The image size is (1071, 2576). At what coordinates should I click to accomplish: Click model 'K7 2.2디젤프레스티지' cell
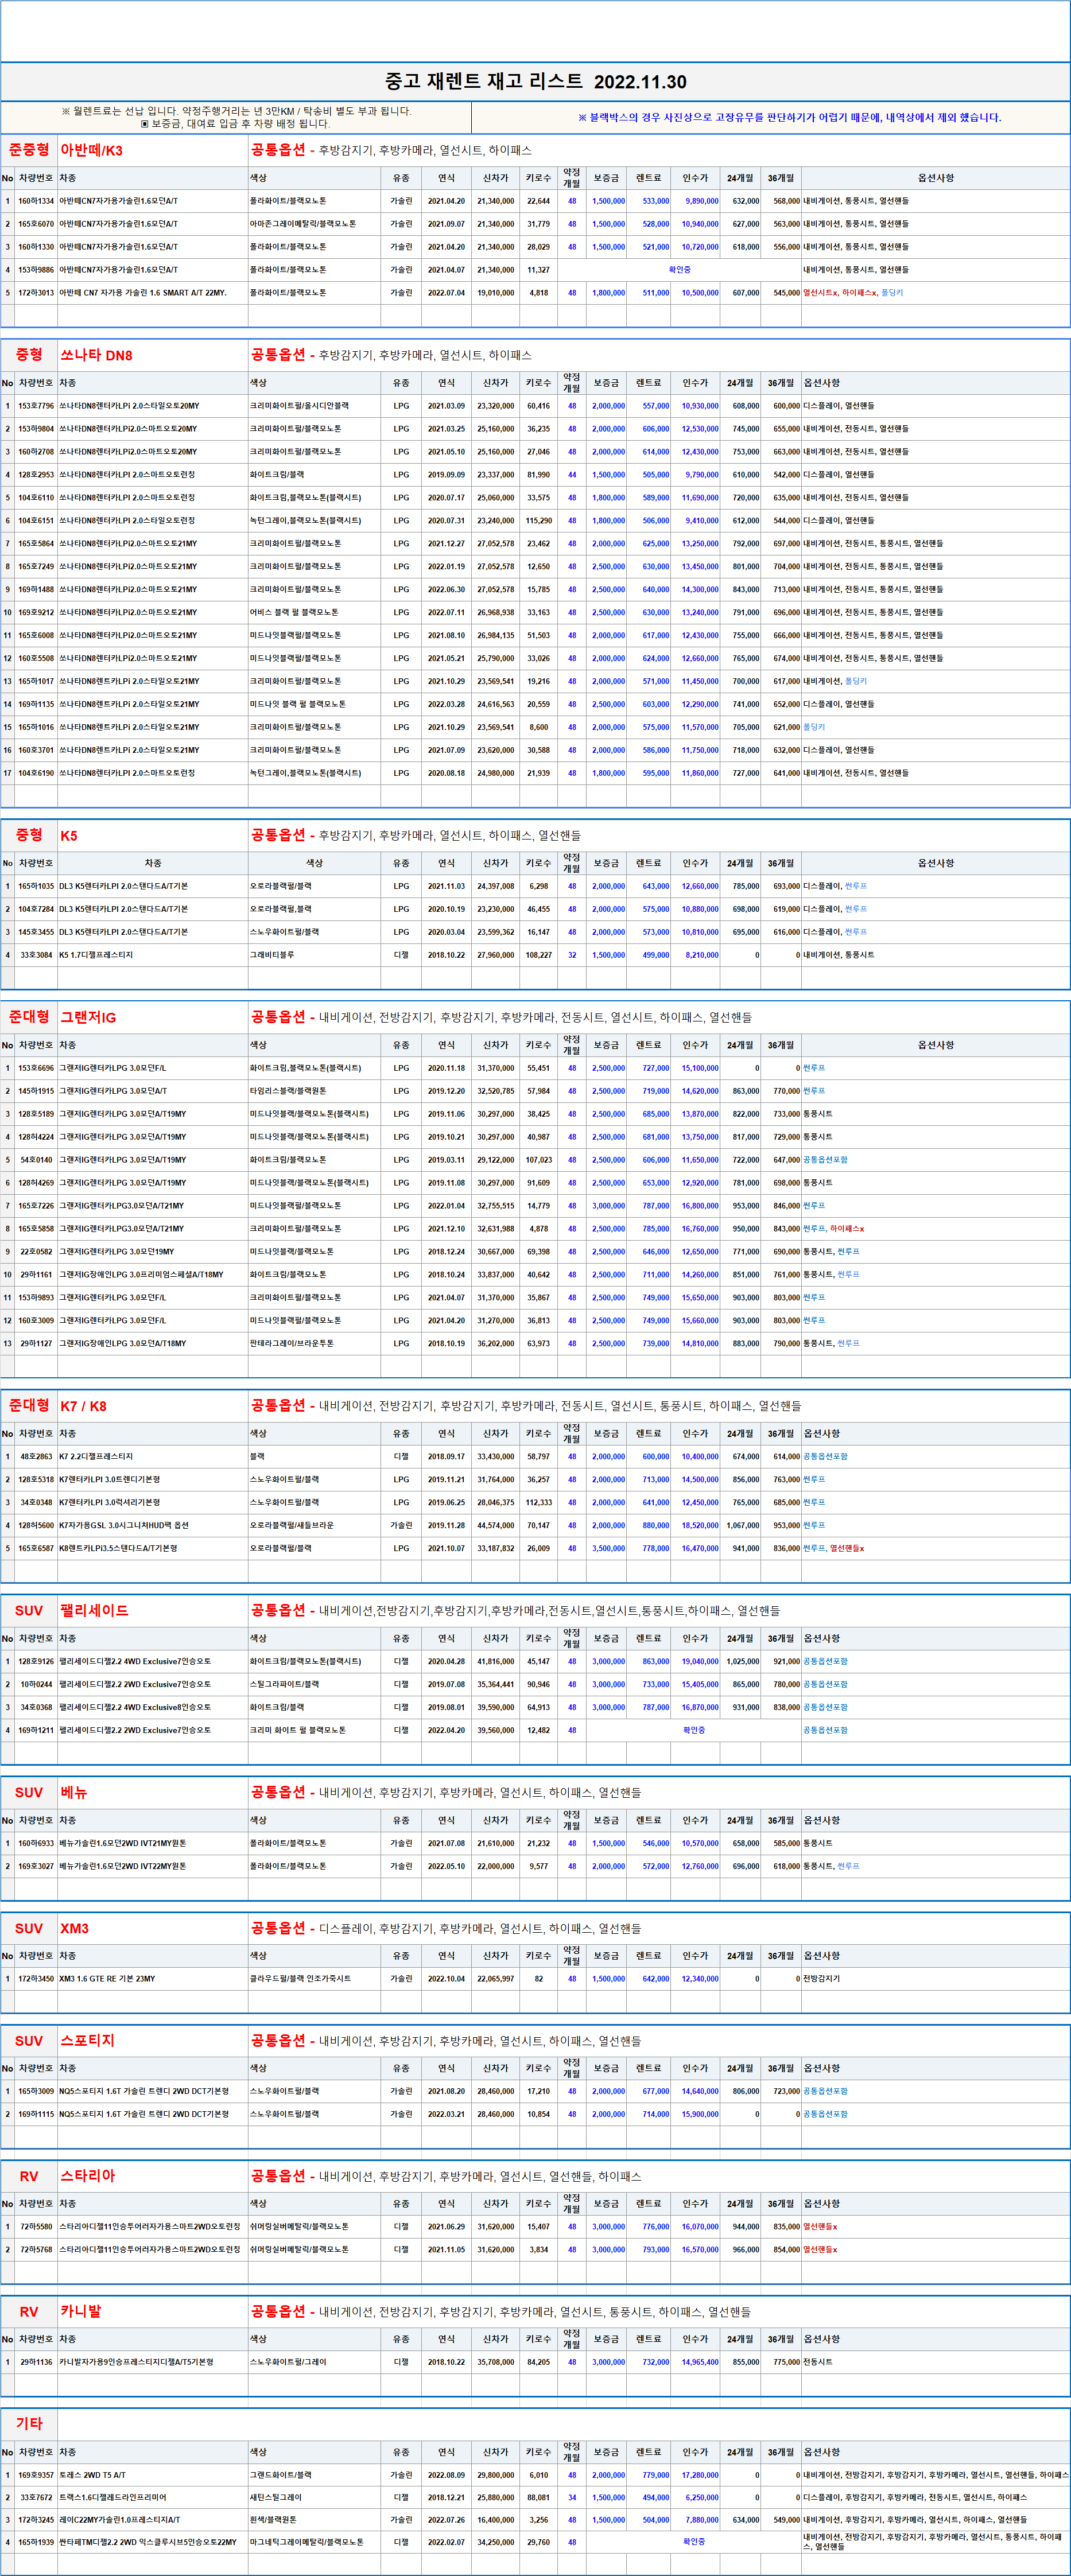[153, 1457]
